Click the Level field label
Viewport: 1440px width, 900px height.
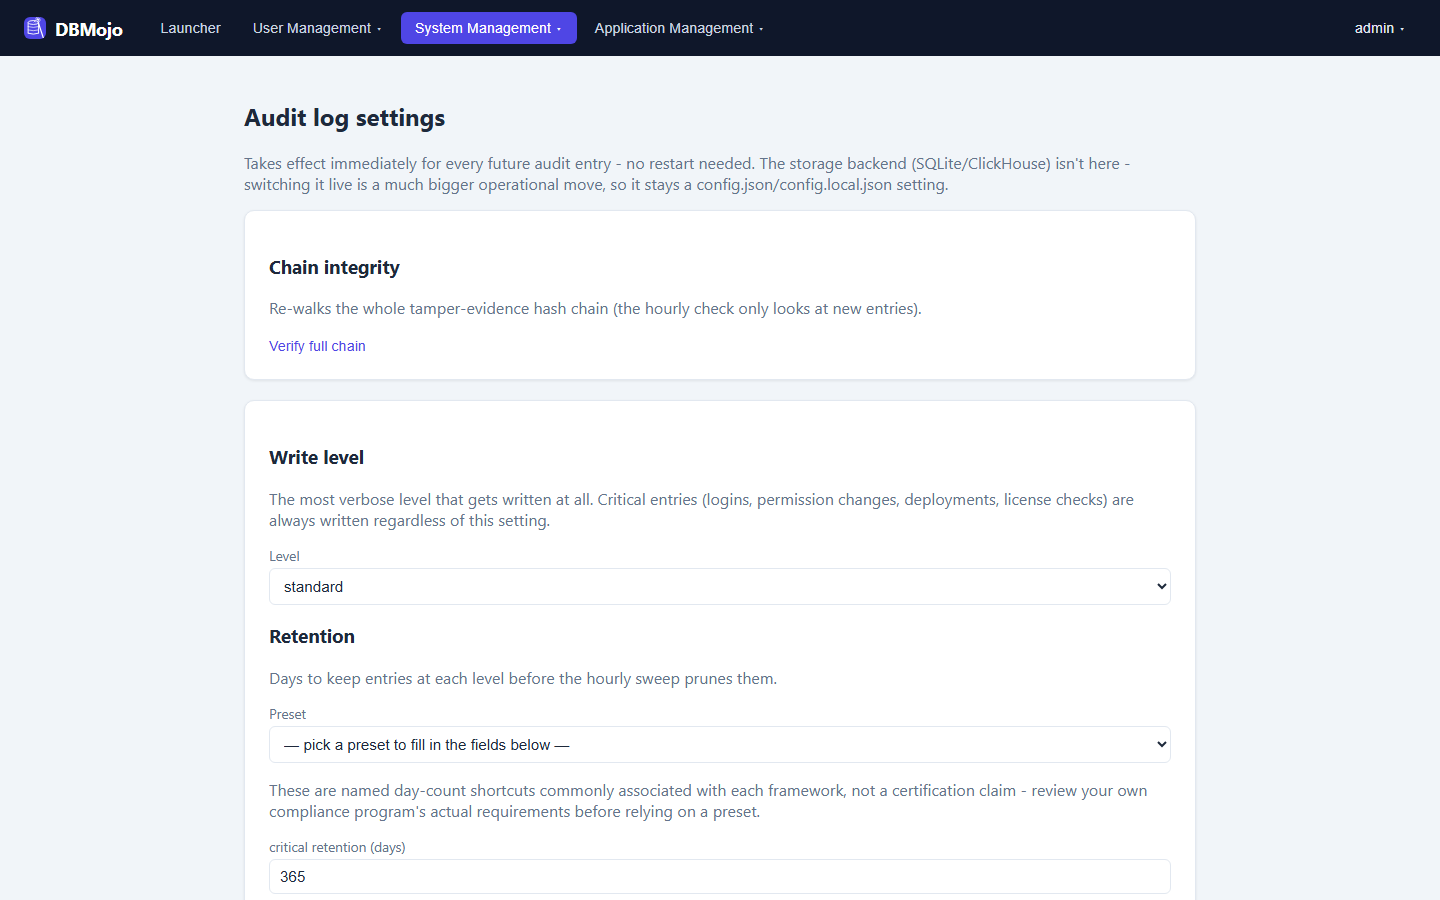pos(284,556)
